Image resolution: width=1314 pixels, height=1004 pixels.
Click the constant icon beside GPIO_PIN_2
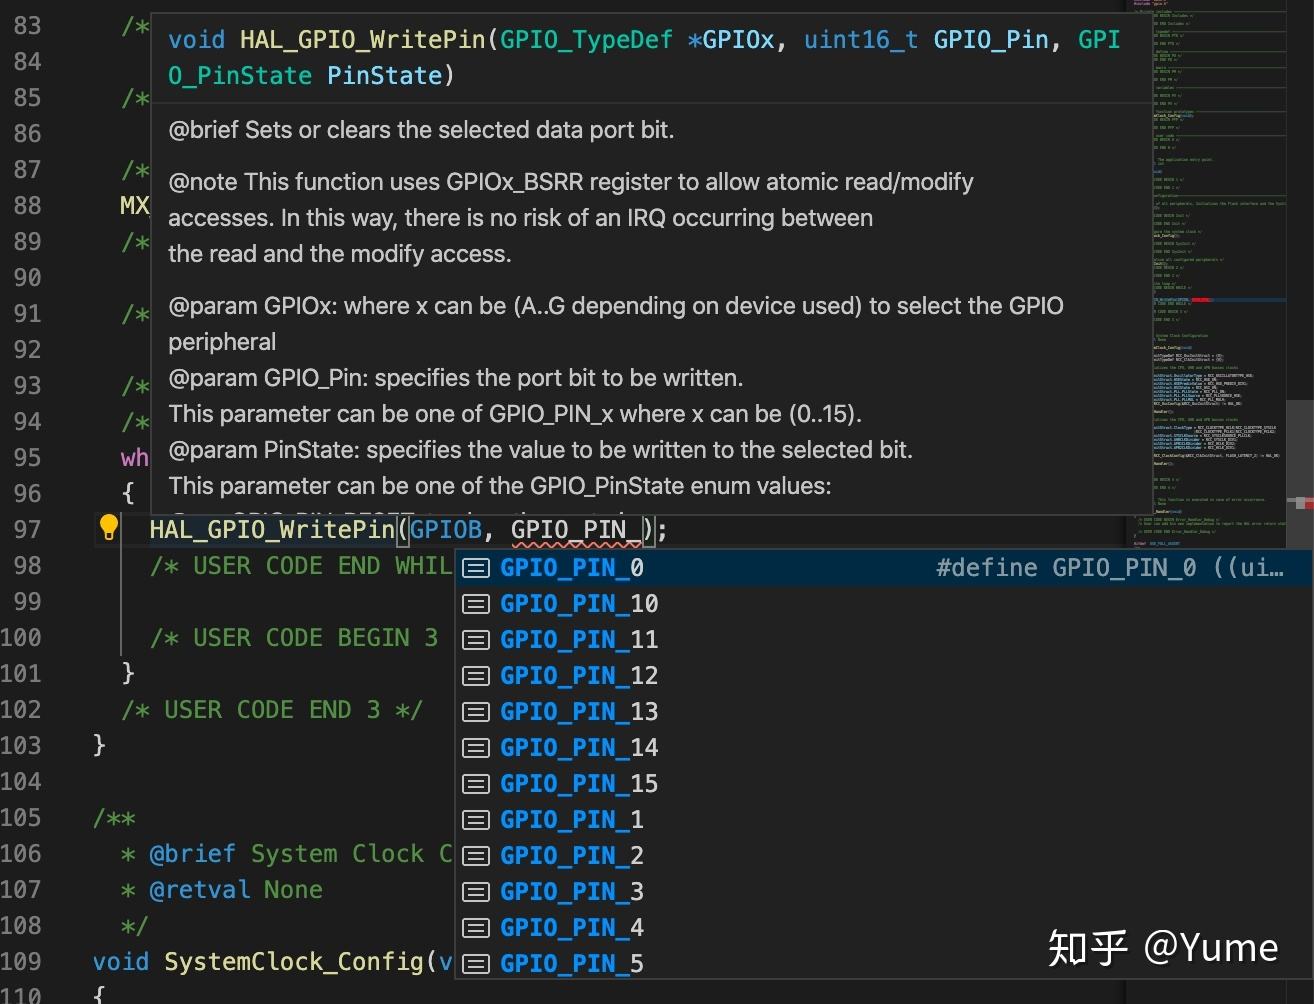(x=476, y=856)
